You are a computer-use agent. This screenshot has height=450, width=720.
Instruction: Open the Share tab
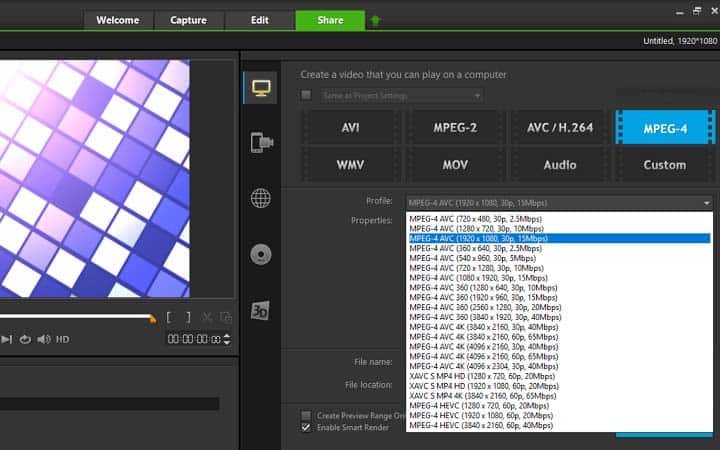click(330, 20)
